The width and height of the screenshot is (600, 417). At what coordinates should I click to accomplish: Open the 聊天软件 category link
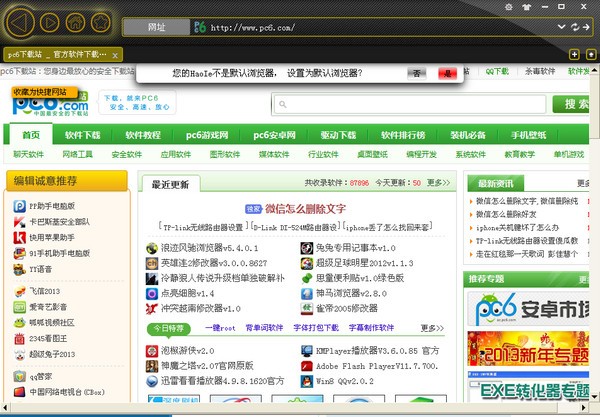pyautogui.click(x=28, y=154)
